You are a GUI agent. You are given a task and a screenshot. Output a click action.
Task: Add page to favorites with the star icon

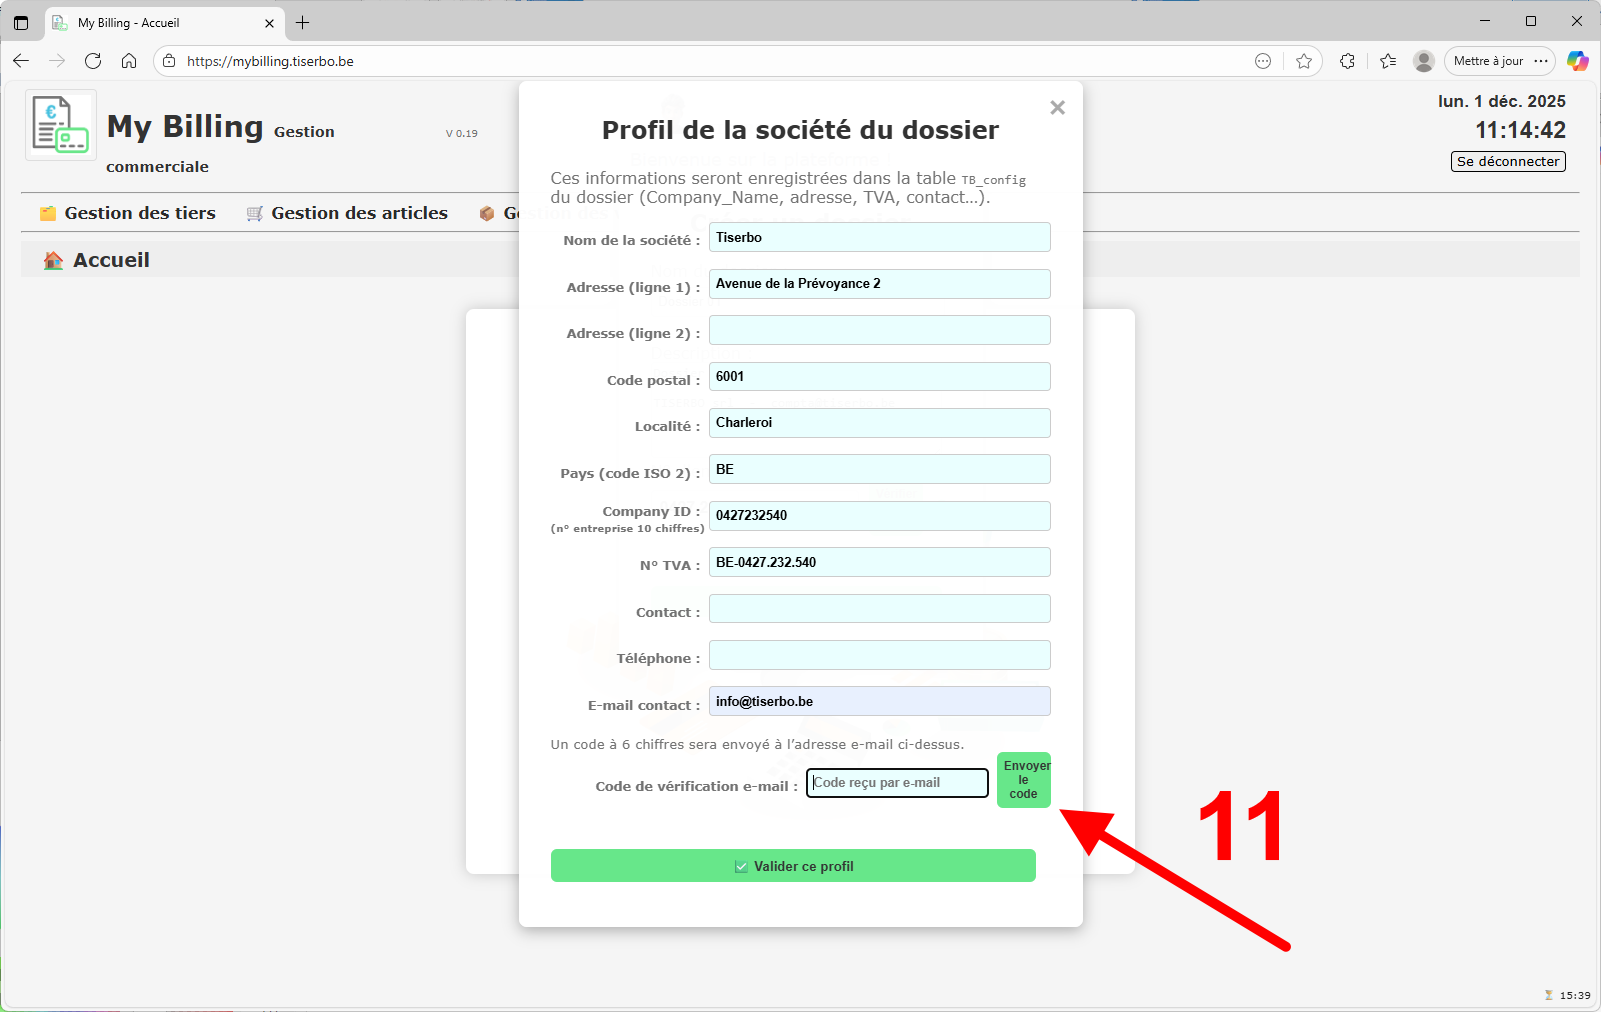coord(1304,61)
